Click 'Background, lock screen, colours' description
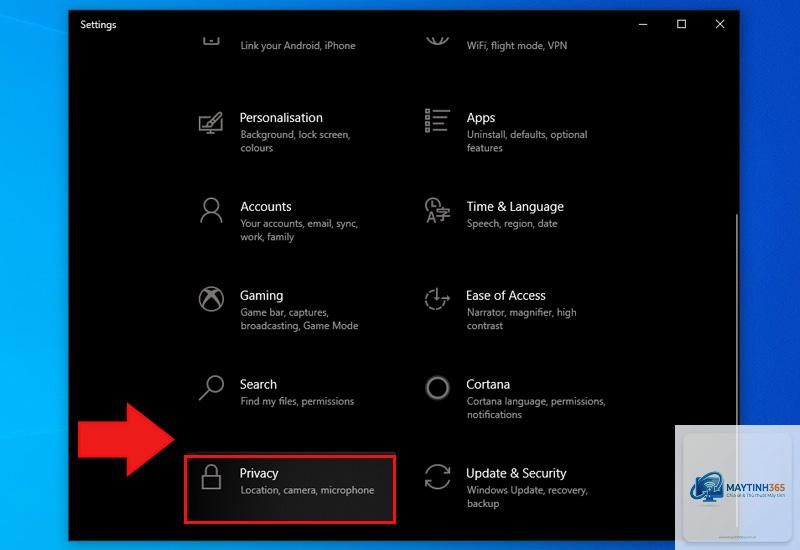 click(x=295, y=141)
